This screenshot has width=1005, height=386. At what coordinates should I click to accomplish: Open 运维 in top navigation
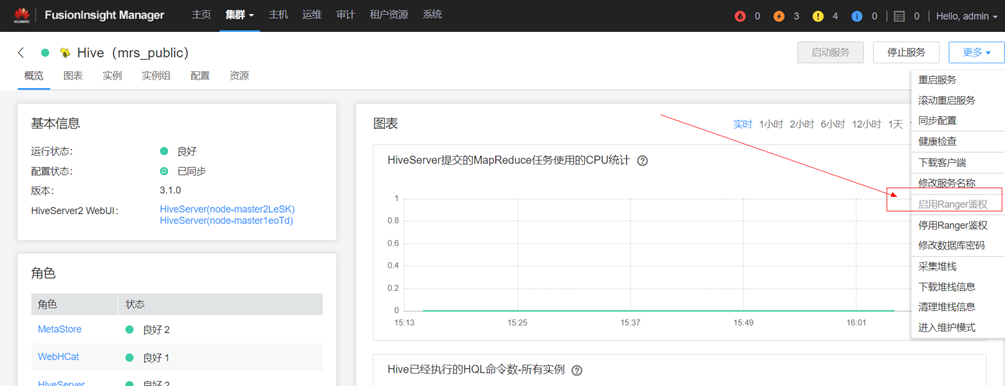[311, 15]
